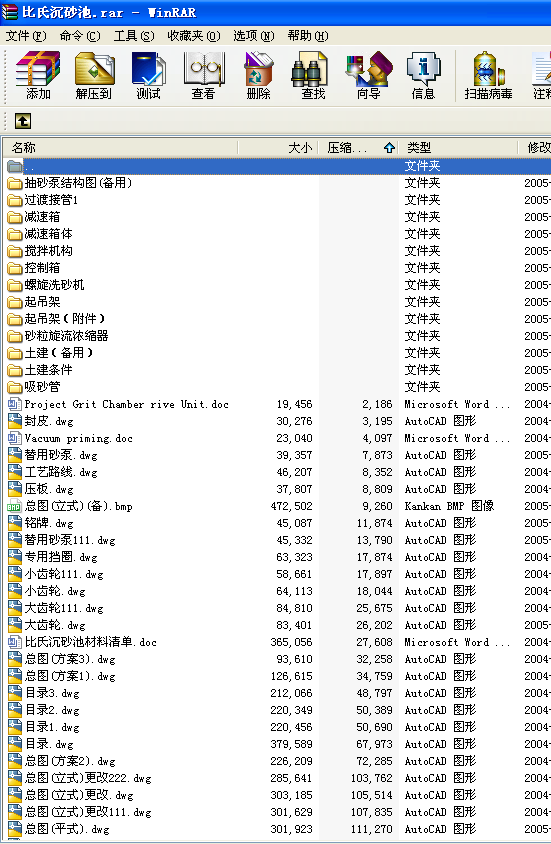Select the 搅拌机构 folder name
551x844 pixels.
pos(48,251)
